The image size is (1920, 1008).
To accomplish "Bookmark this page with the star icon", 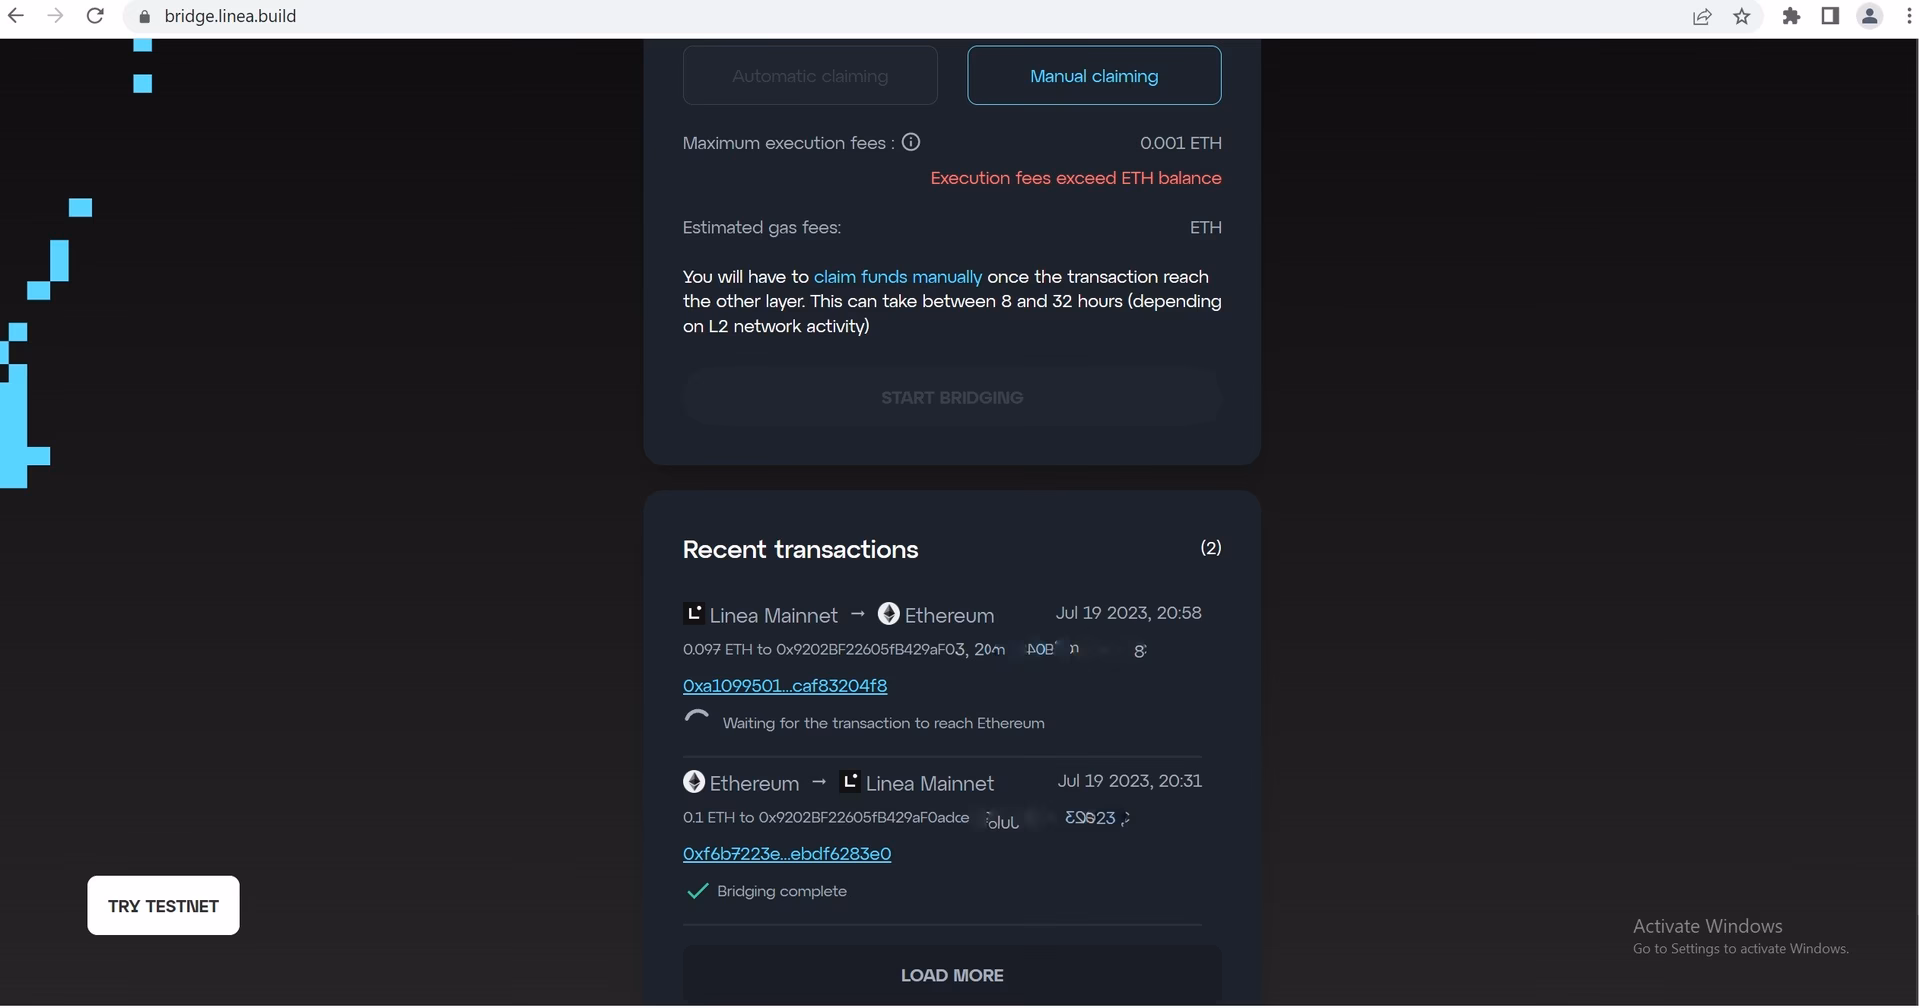I will point(1742,16).
